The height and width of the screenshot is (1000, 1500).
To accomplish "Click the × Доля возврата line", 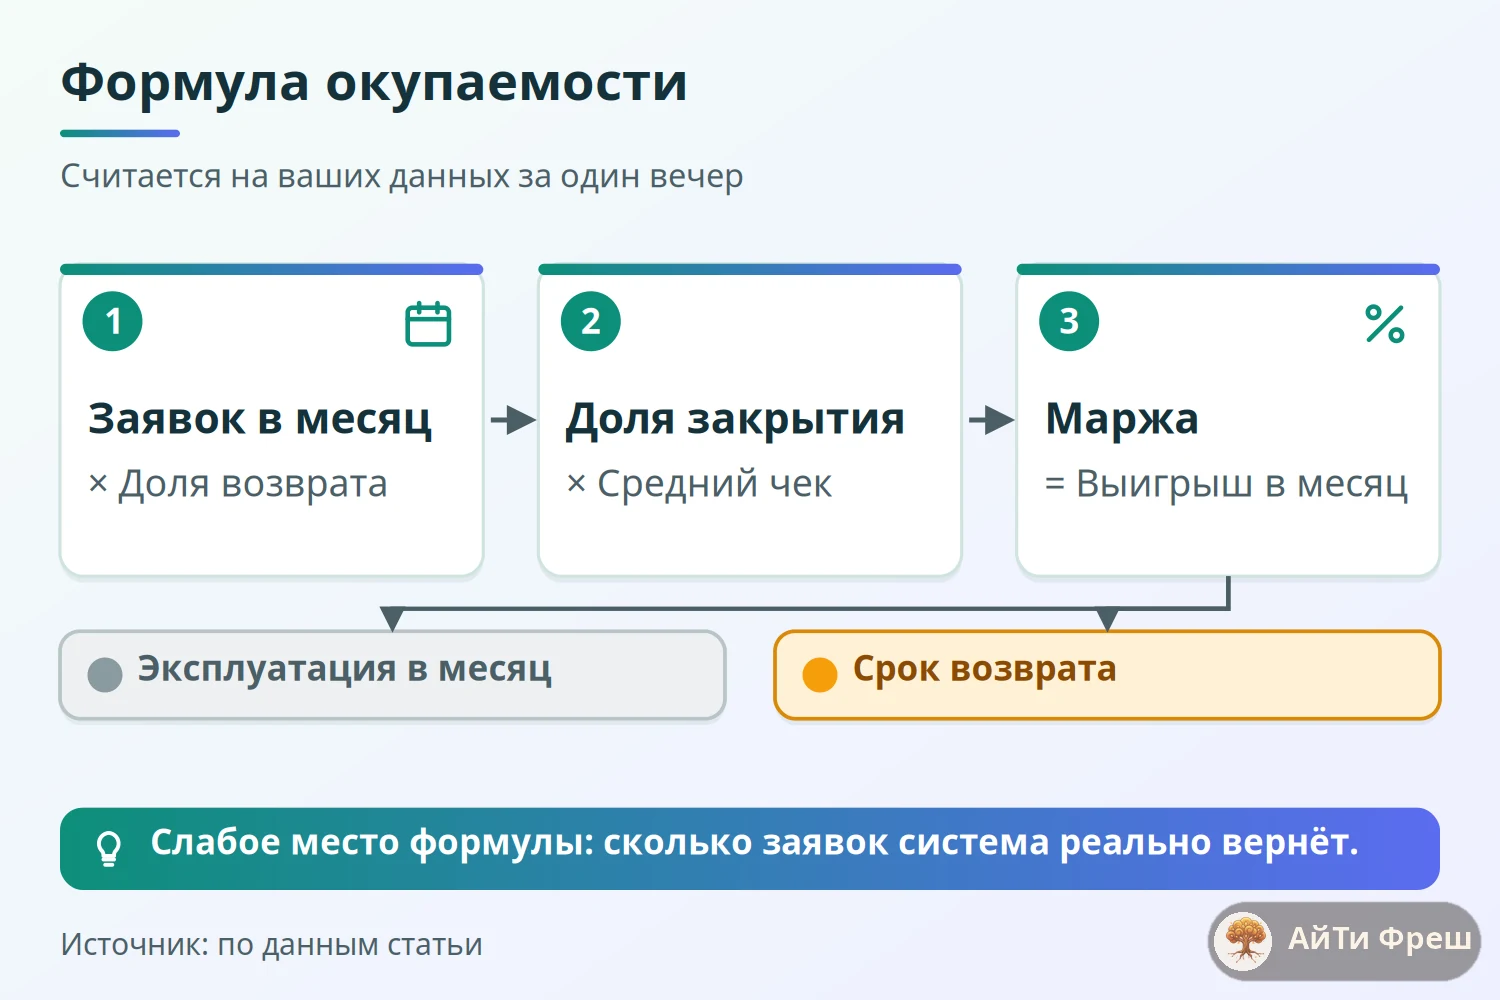I will click(238, 484).
